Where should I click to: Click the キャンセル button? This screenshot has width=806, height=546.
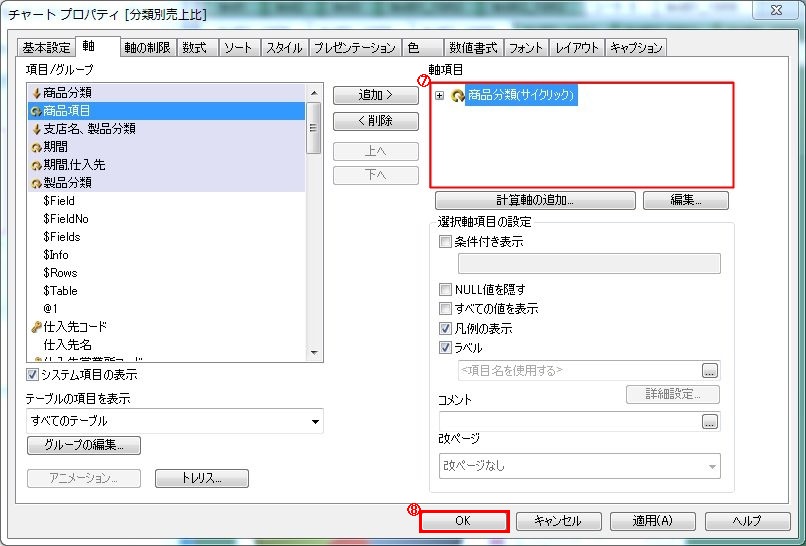pos(558,521)
